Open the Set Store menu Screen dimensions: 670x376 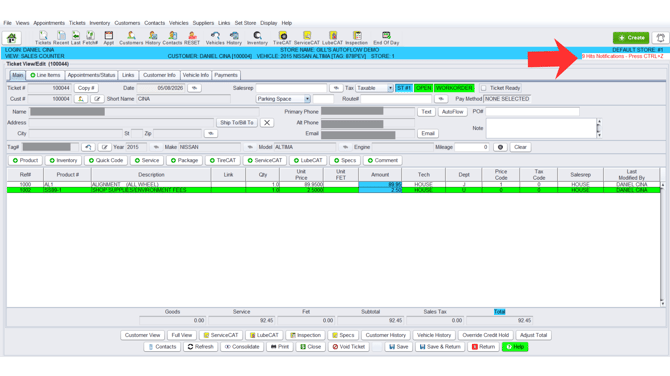pyautogui.click(x=245, y=23)
